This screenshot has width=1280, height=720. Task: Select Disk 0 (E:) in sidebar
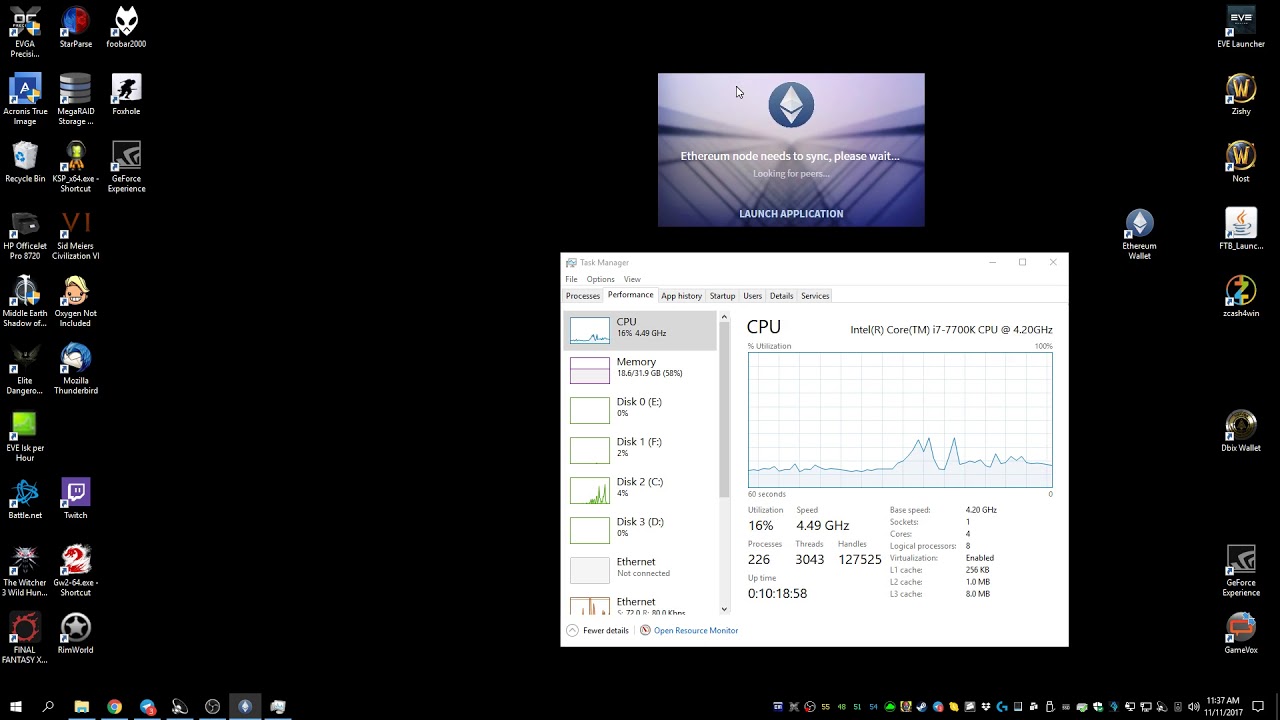[640, 409]
